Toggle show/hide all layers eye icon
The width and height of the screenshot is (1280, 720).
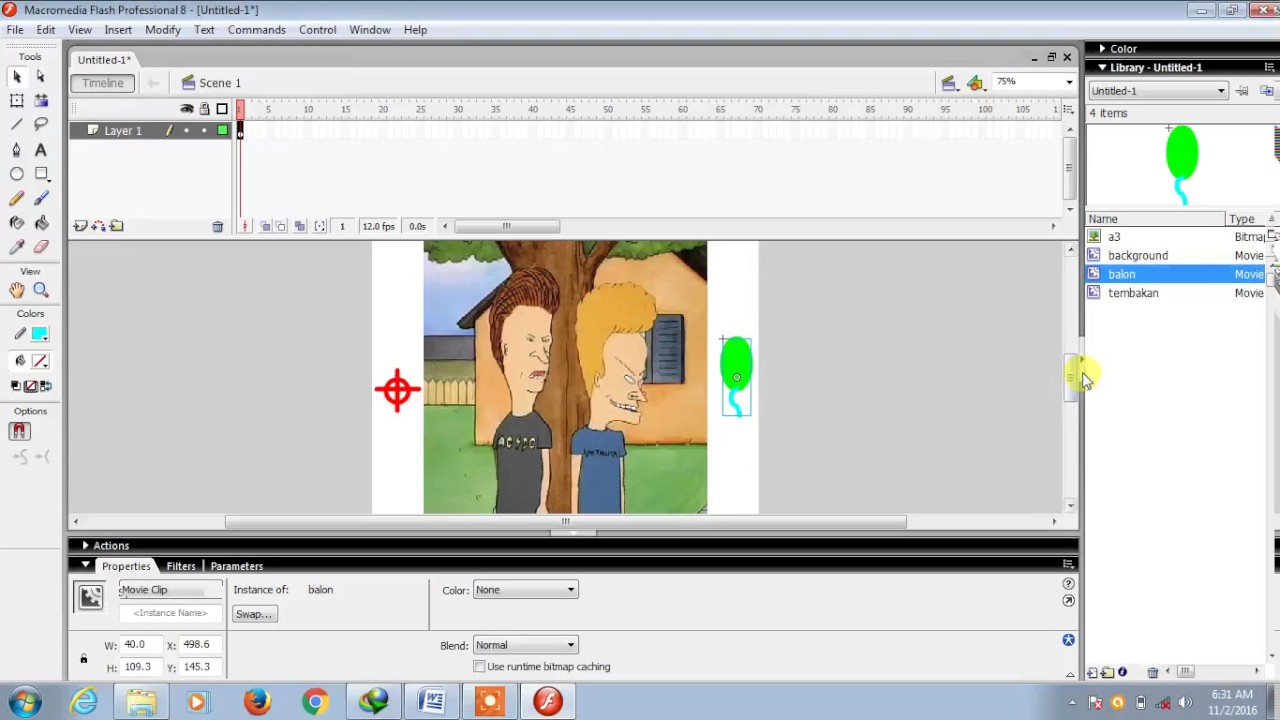[x=186, y=109]
